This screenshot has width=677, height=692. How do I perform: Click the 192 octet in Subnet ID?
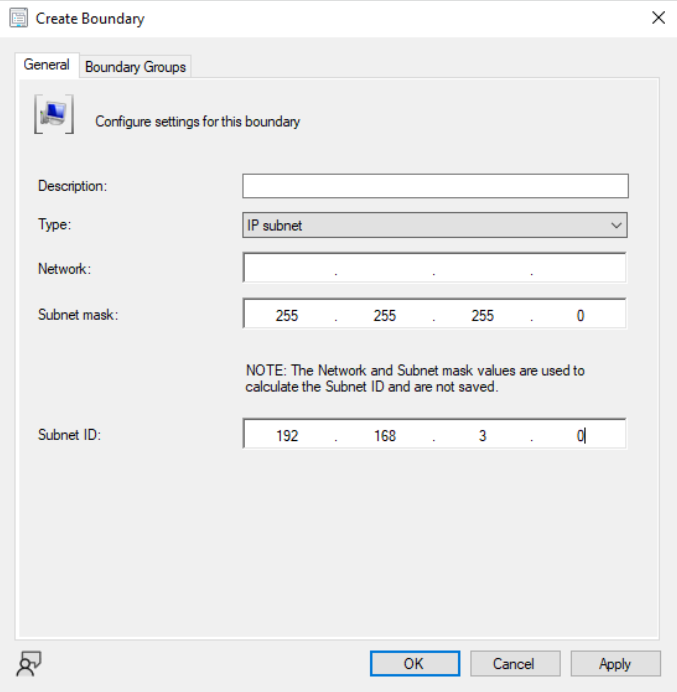tap(288, 436)
